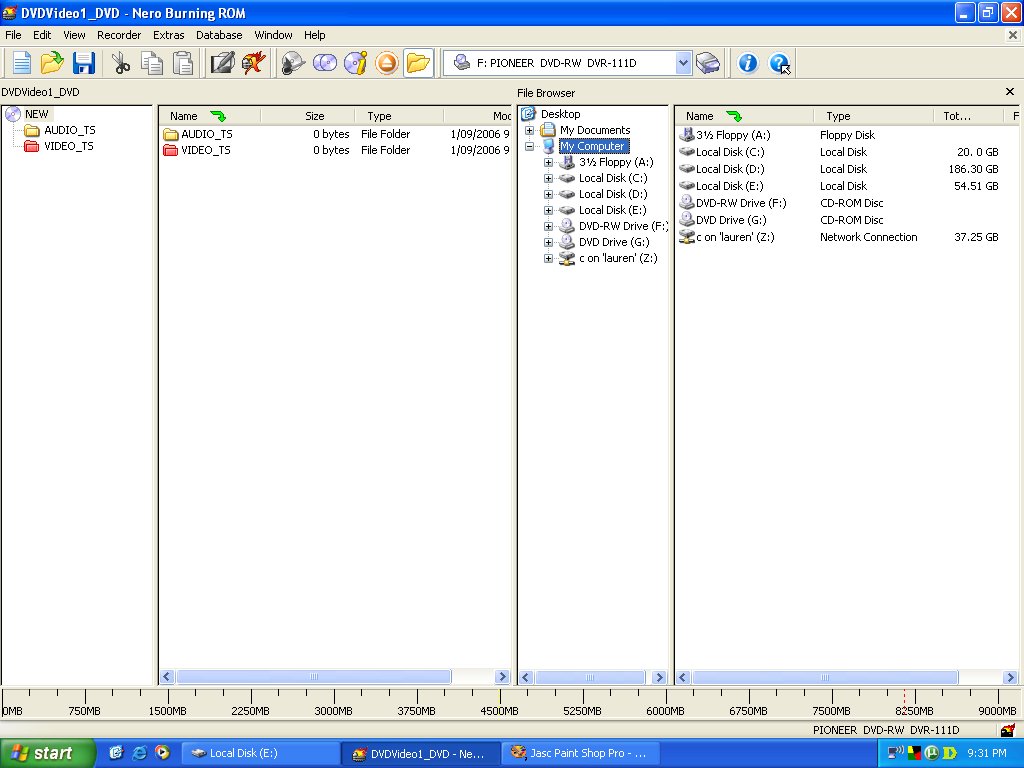
Task: Expand DVD Drive (G:) tree node
Action: [x=549, y=242]
